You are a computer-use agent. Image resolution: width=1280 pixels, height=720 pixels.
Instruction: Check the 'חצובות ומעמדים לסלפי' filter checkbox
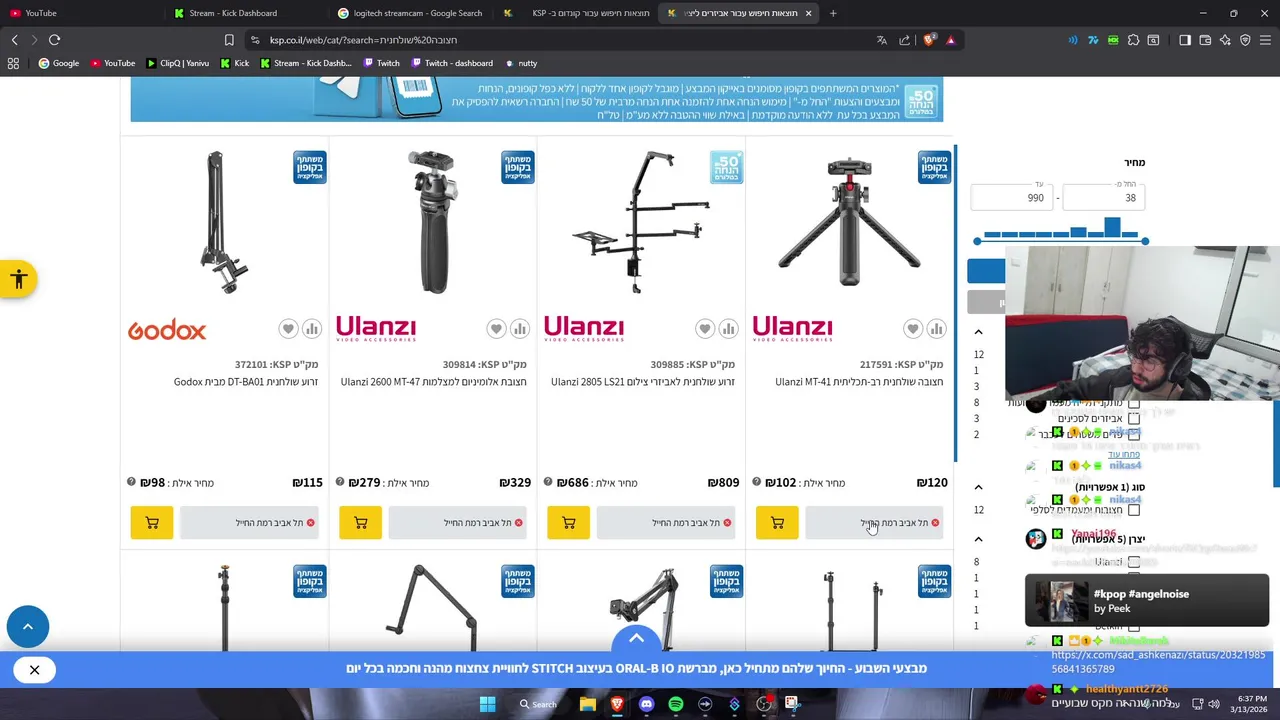click(1134, 510)
